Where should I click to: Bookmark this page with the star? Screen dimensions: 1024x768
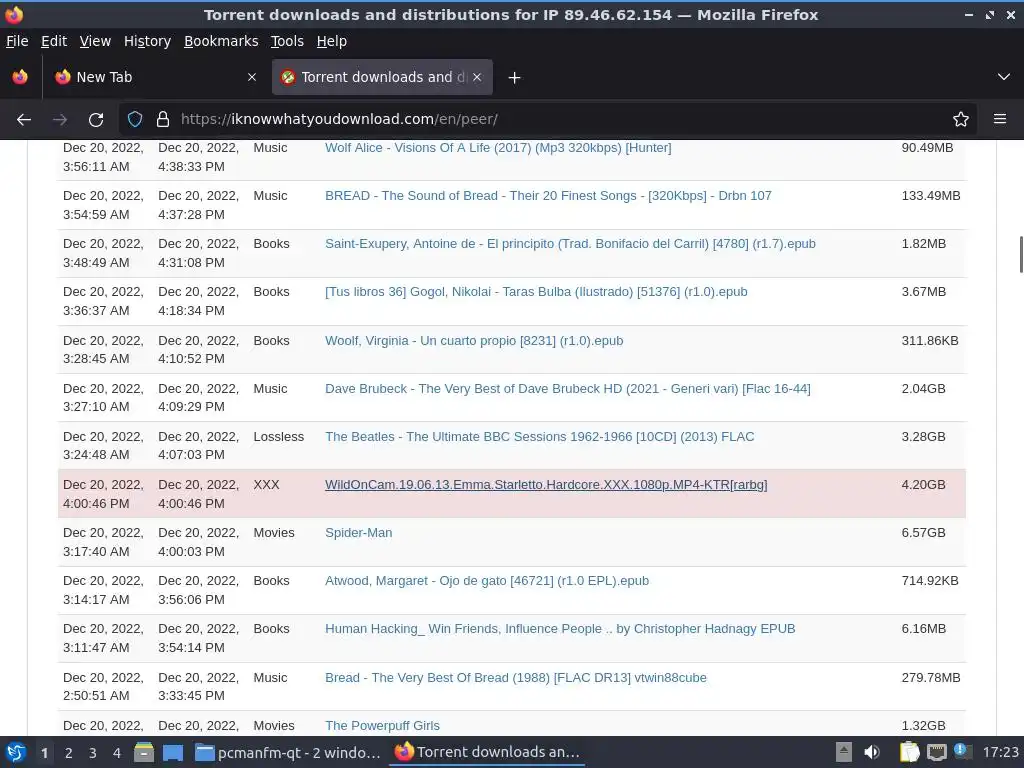pyautogui.click(x=961, y=120)
